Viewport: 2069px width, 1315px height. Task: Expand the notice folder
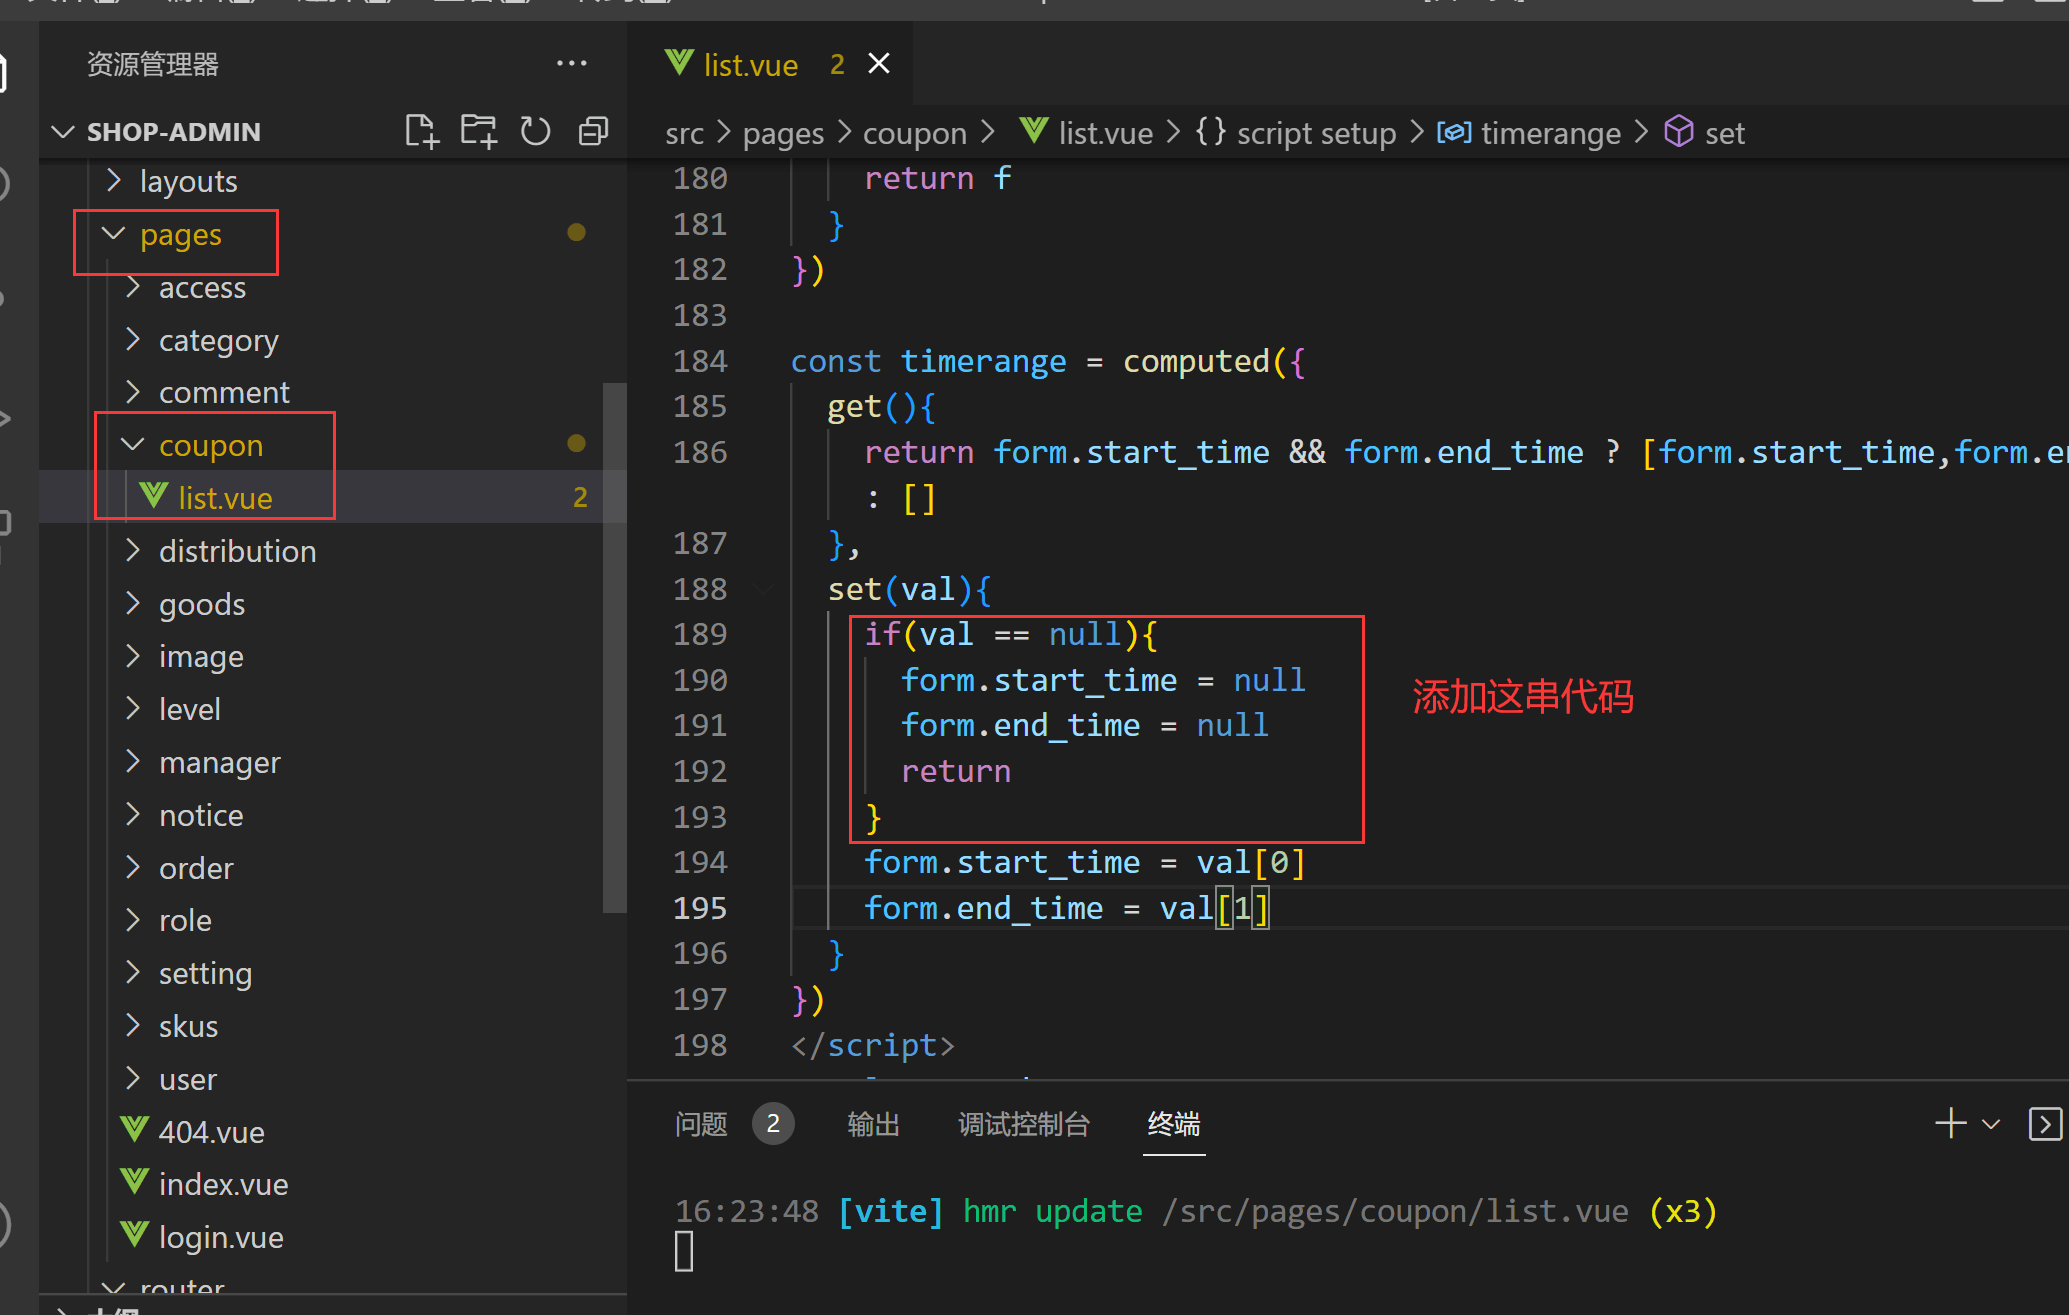pyautogui.click(x=133, y=815)
